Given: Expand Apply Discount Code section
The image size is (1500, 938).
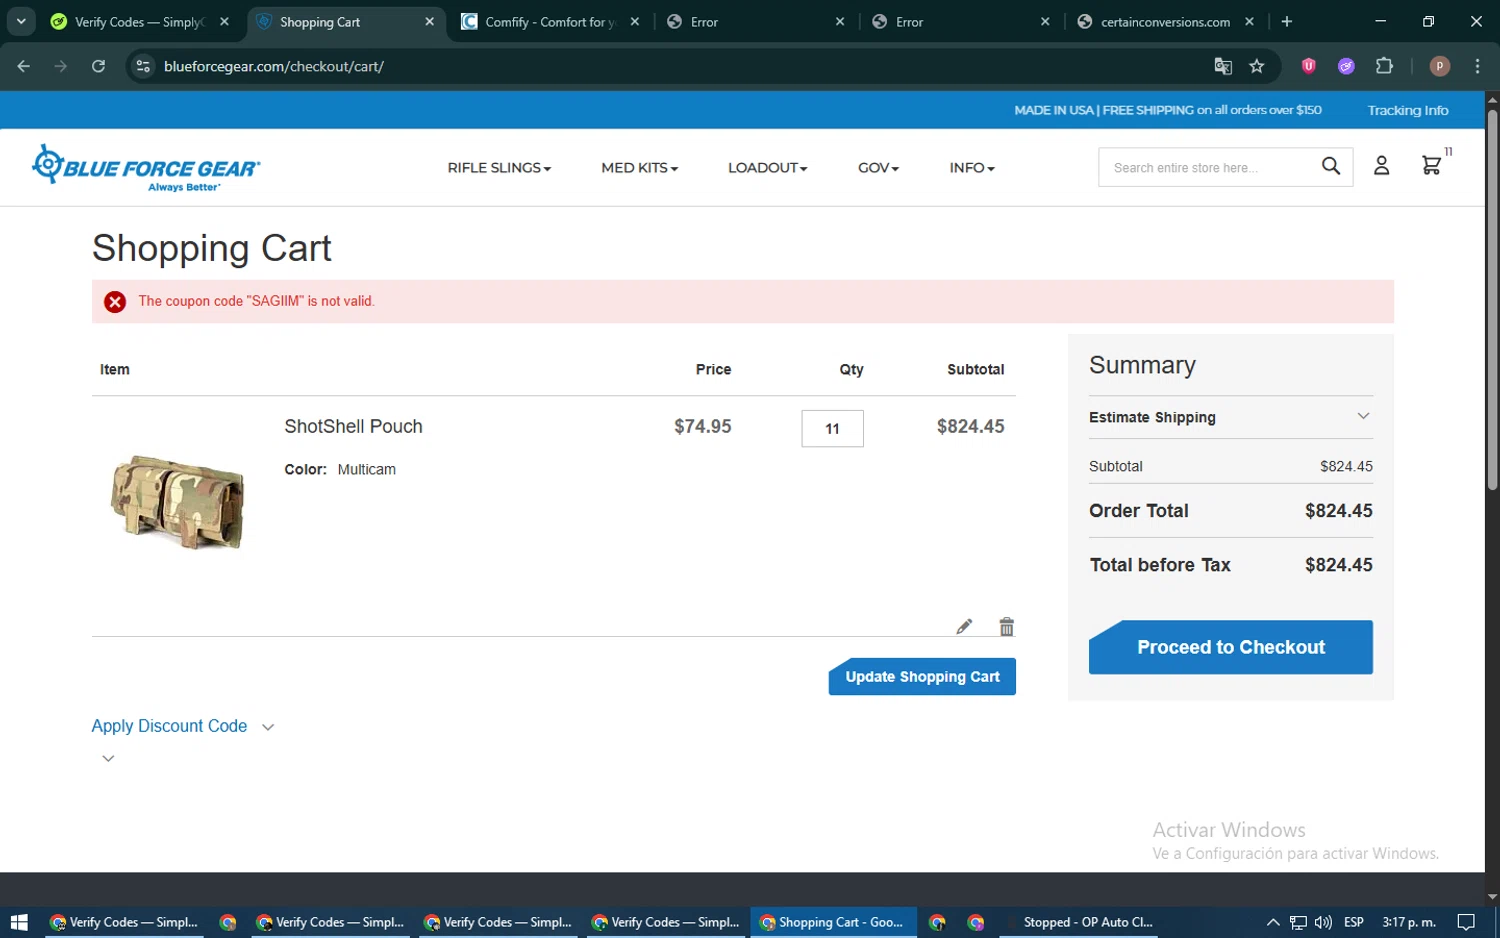Looking at the screenshot, I should pos(182,726).
